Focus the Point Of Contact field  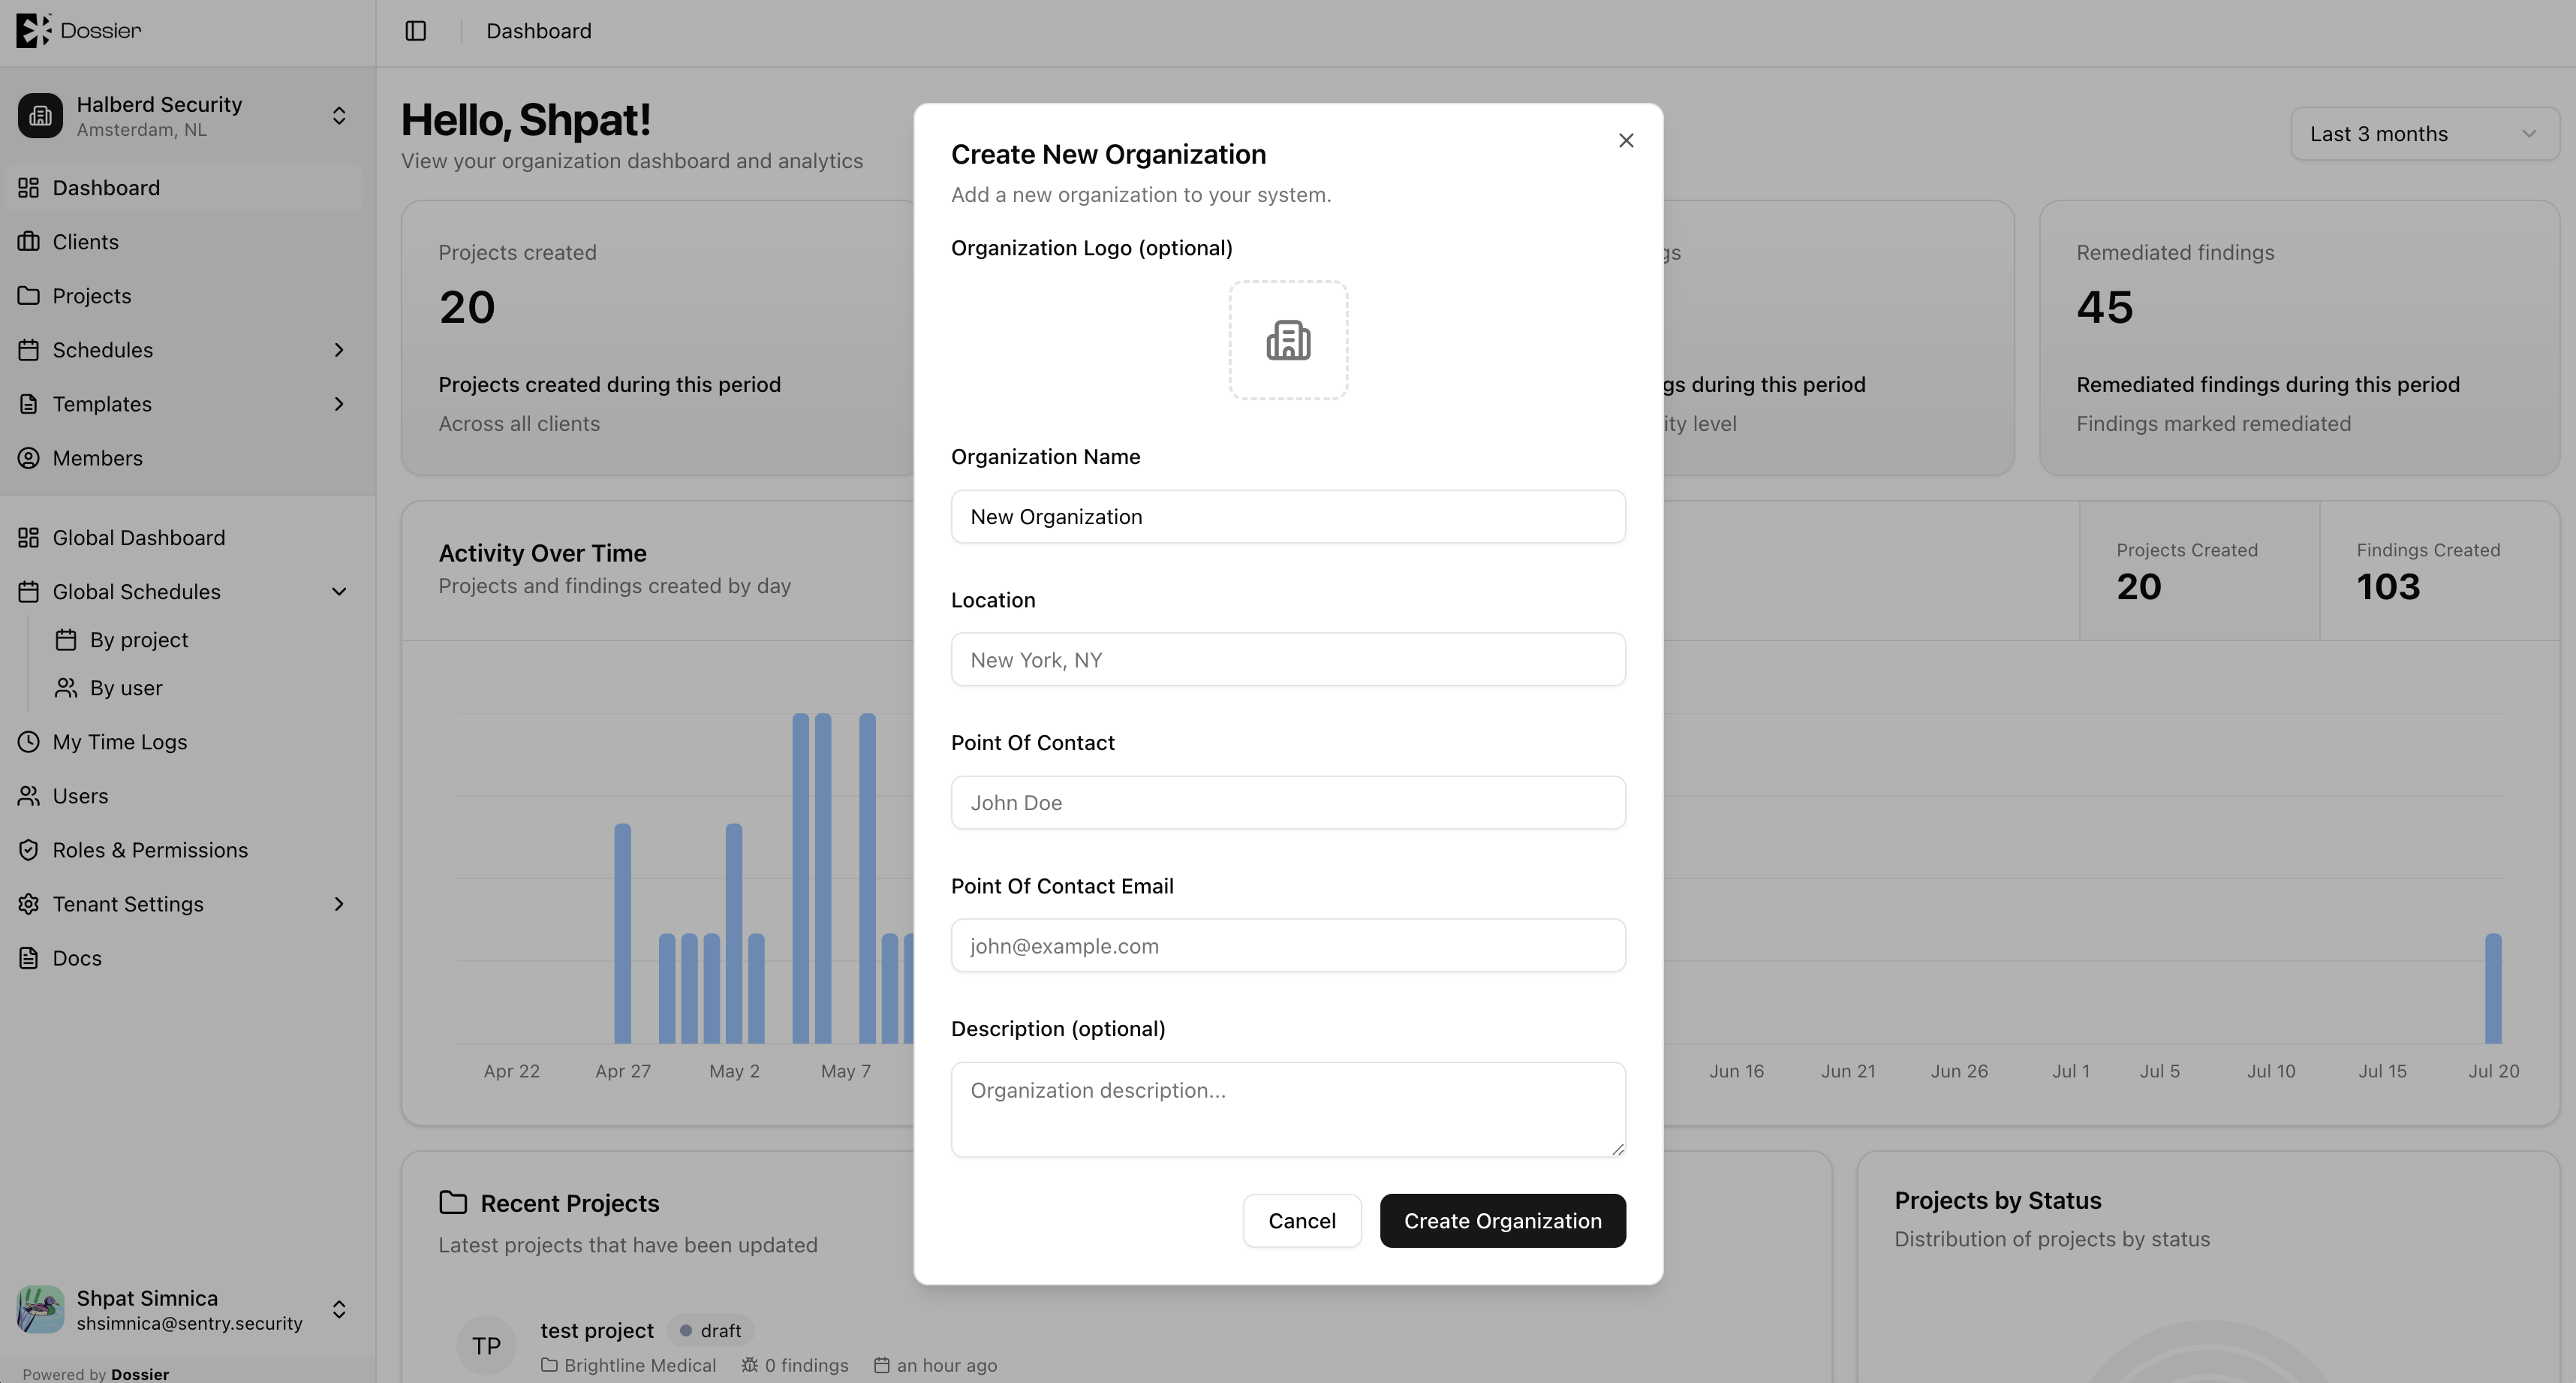click(x=1288, y=803)
